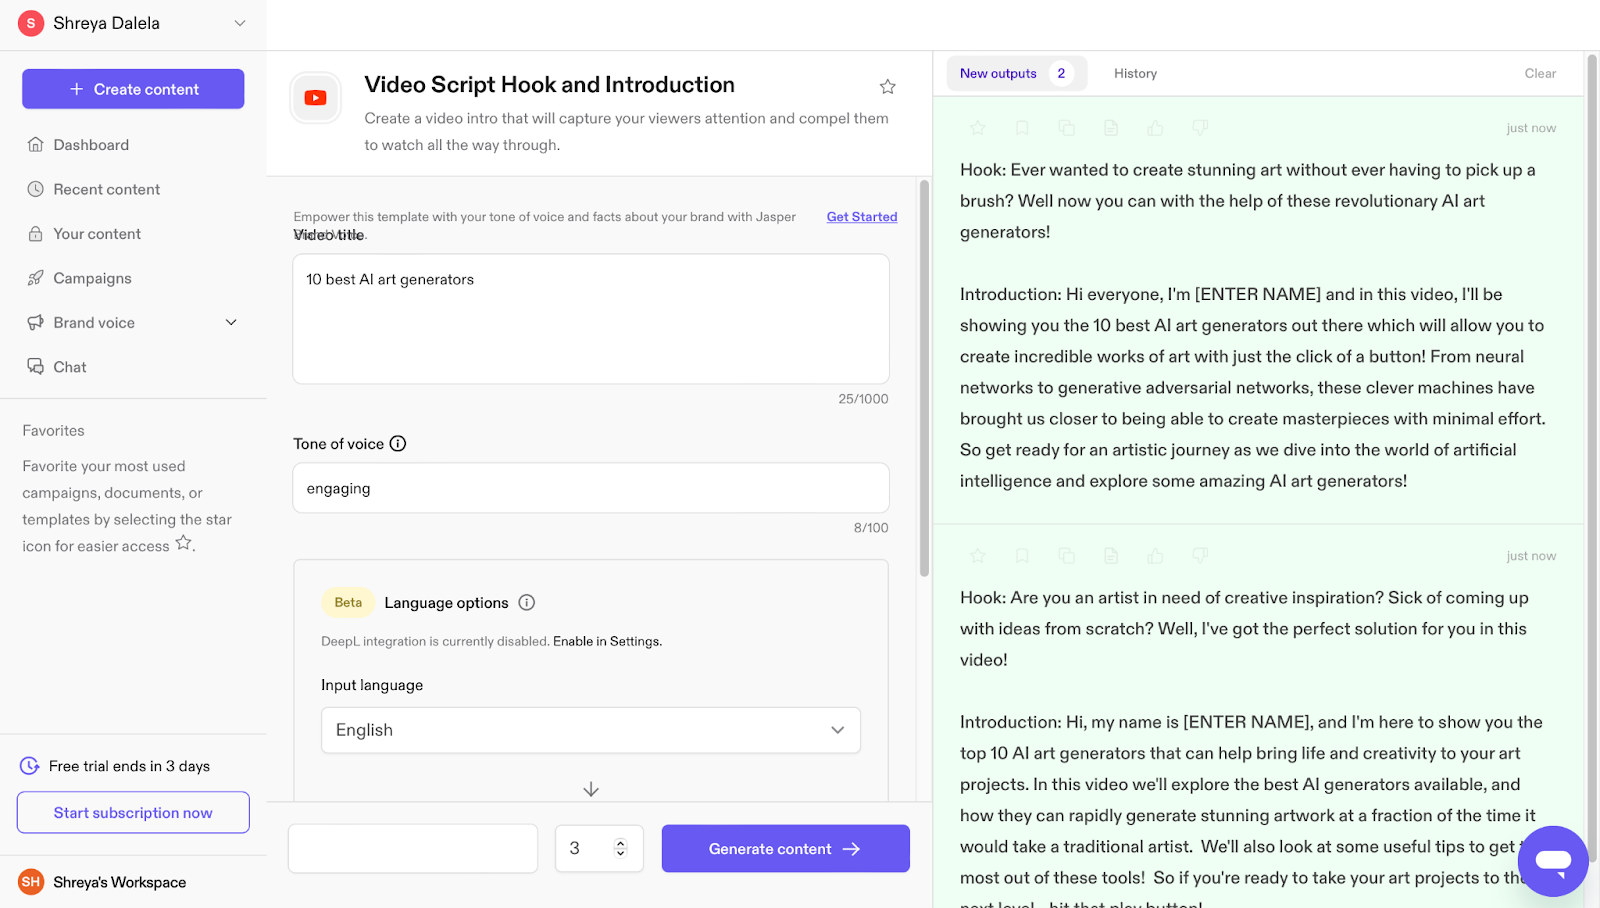Click the 'Free trial ends in 3 days' text

click(x=129, y=766)
